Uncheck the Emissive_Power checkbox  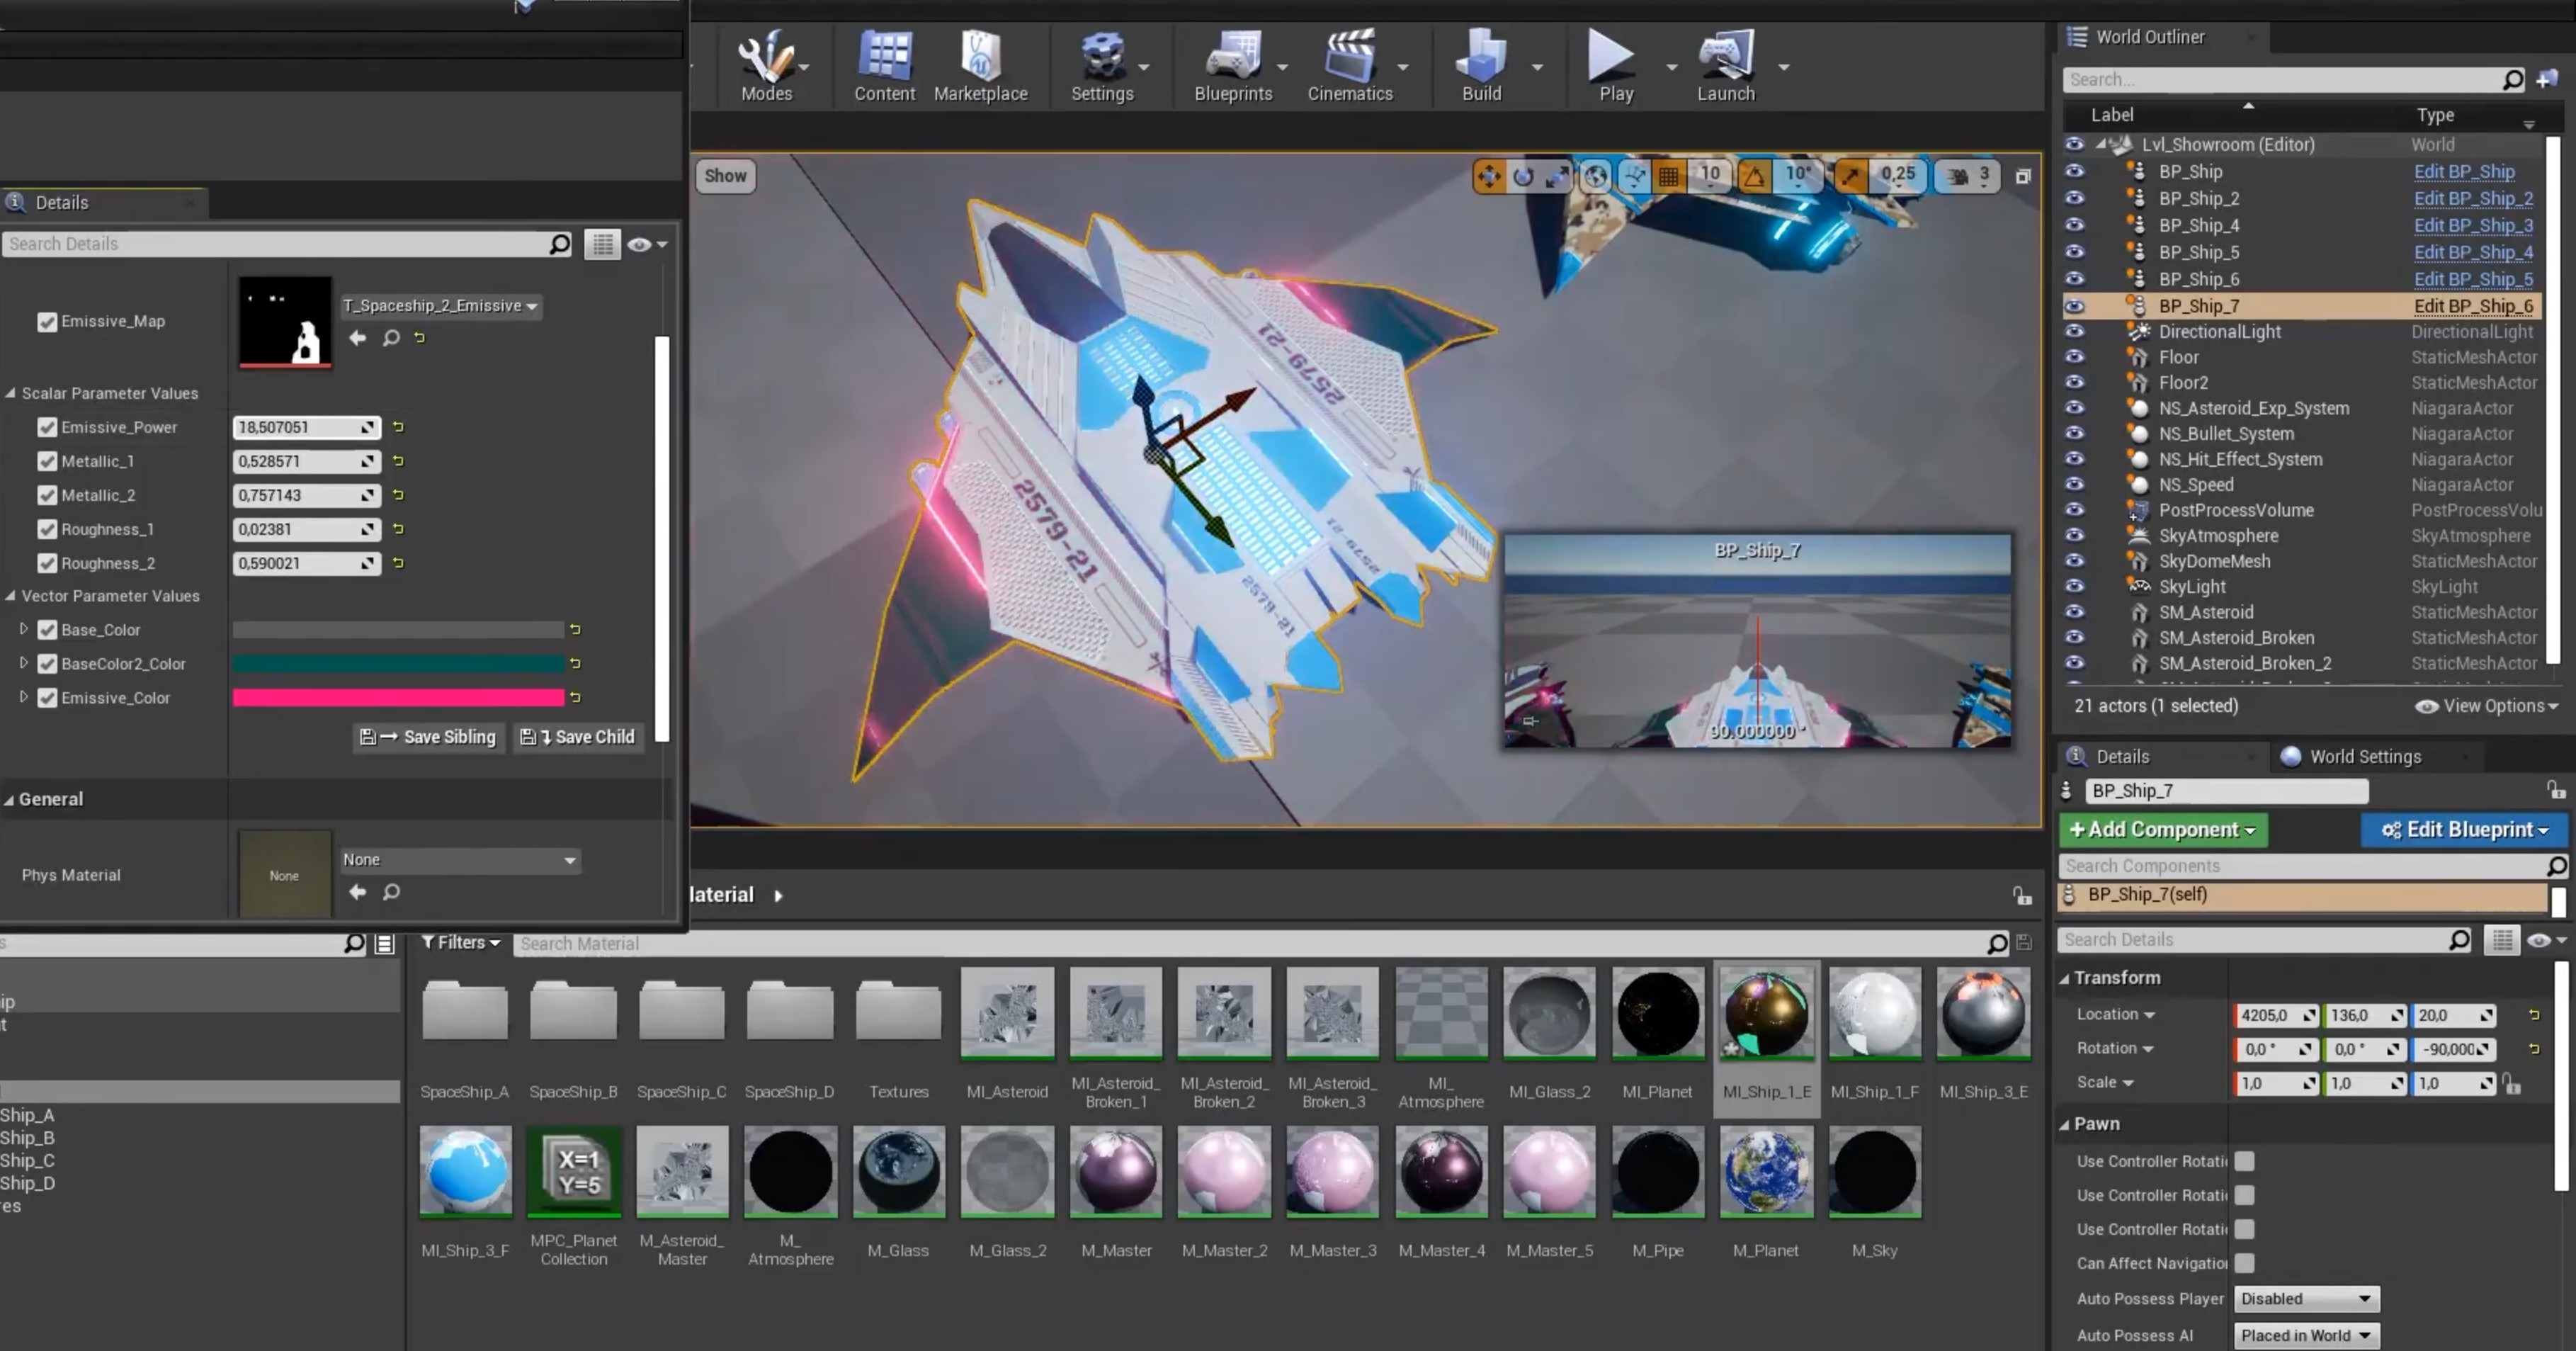coord(47,427)
